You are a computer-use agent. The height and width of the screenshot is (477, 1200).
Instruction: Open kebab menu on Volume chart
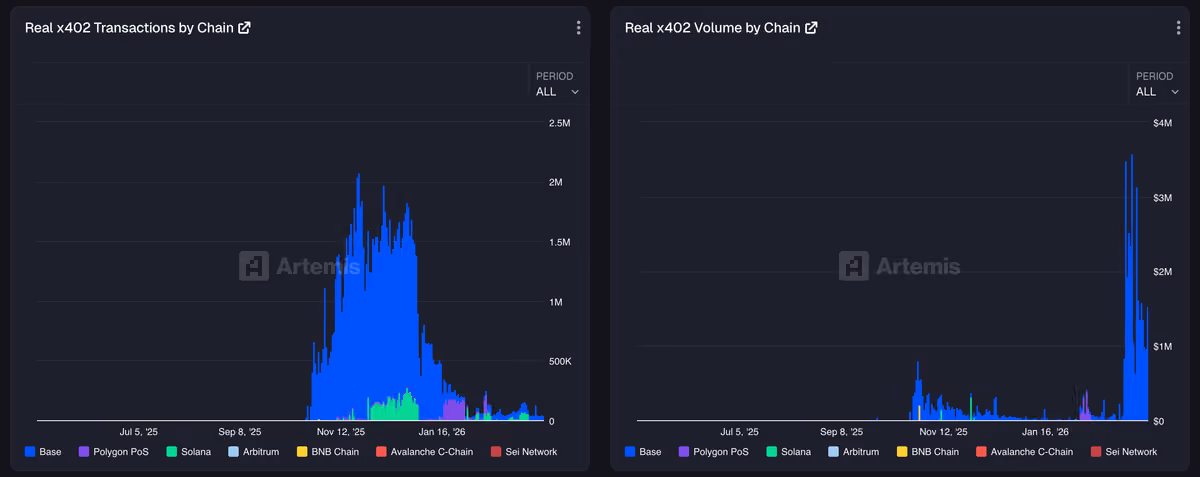[x=1178, y=28]
